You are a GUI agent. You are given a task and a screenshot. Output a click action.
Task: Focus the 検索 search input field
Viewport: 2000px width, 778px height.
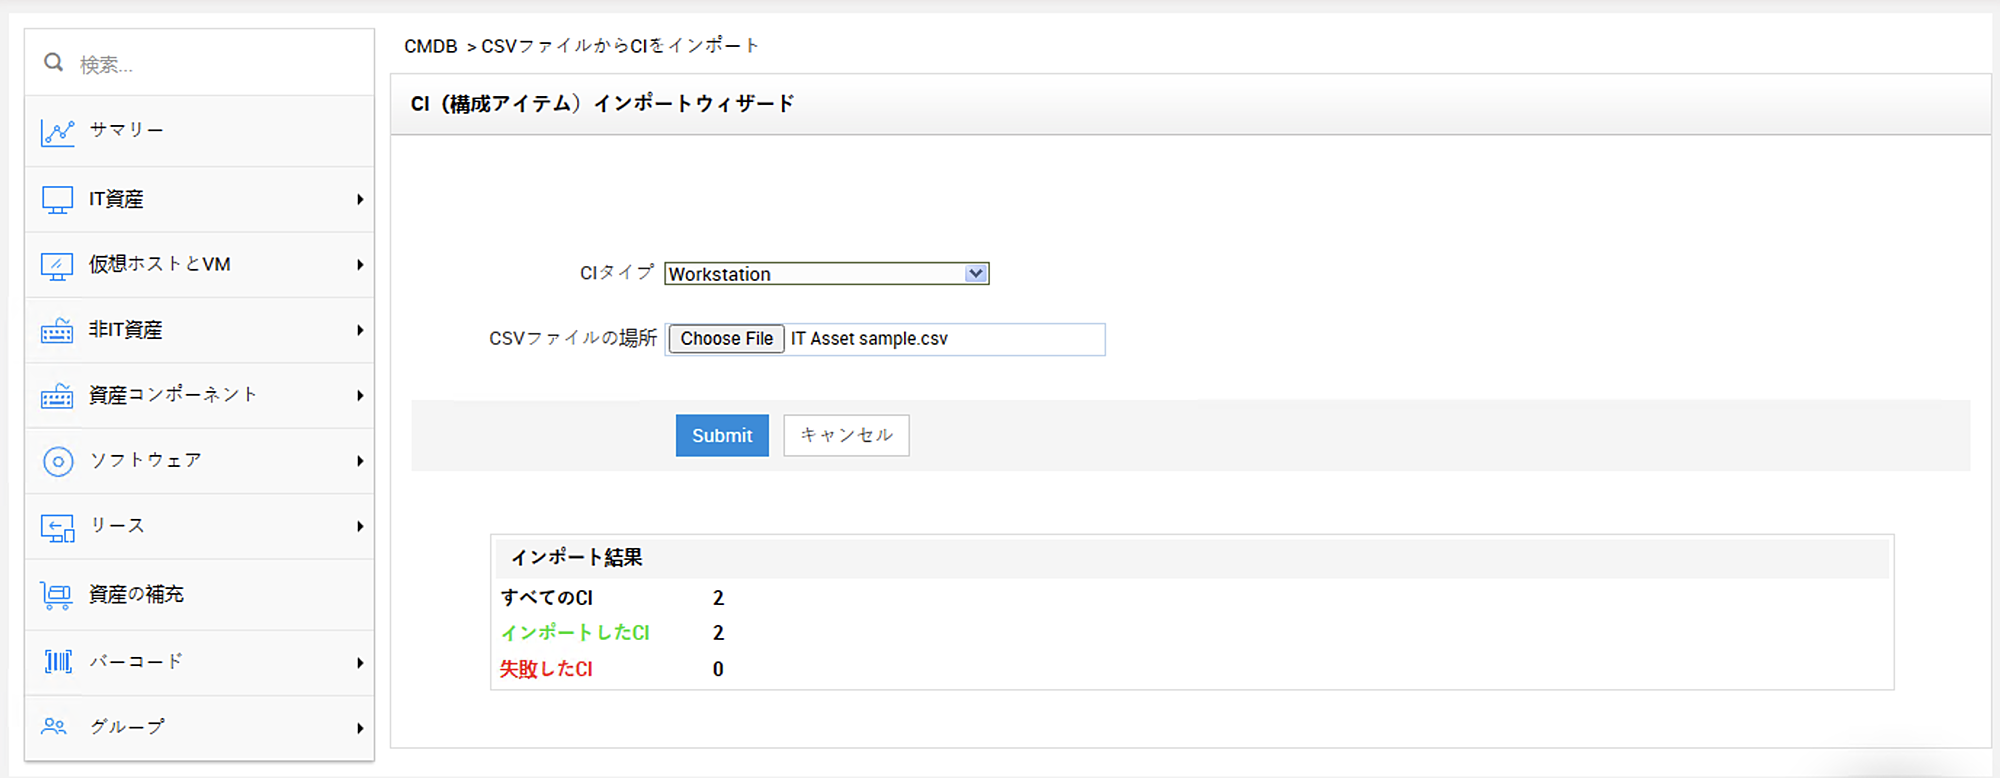[220, 65]
